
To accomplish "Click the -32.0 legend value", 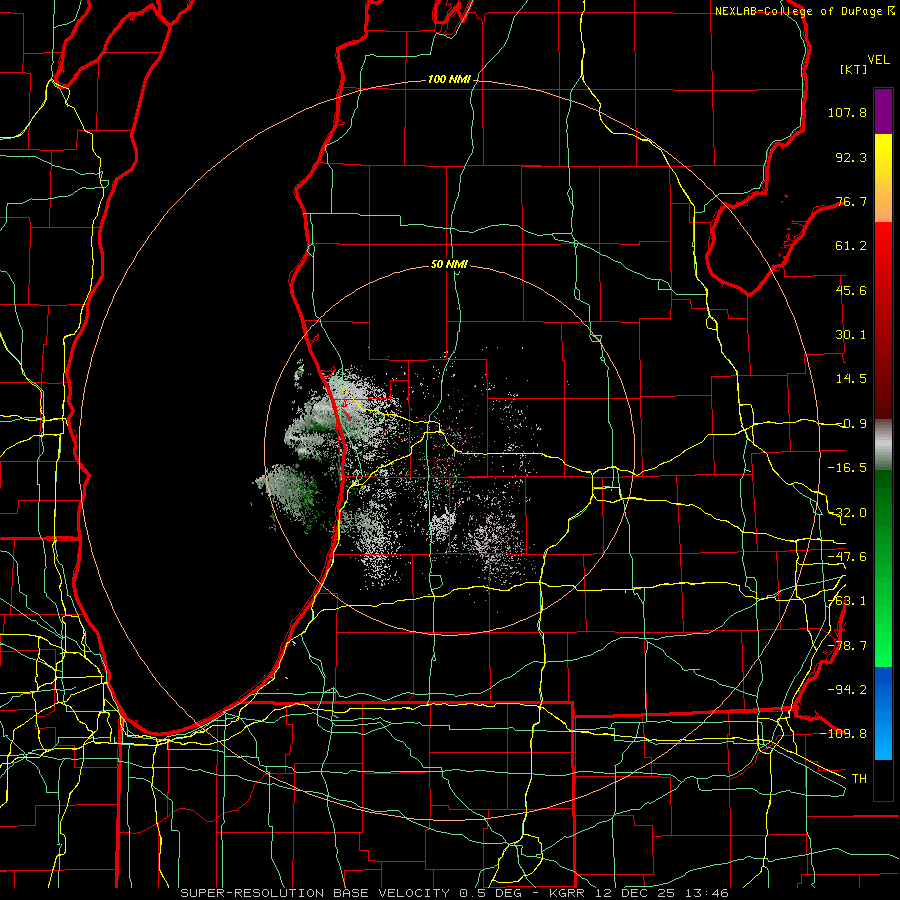I will tap(847, 513).
